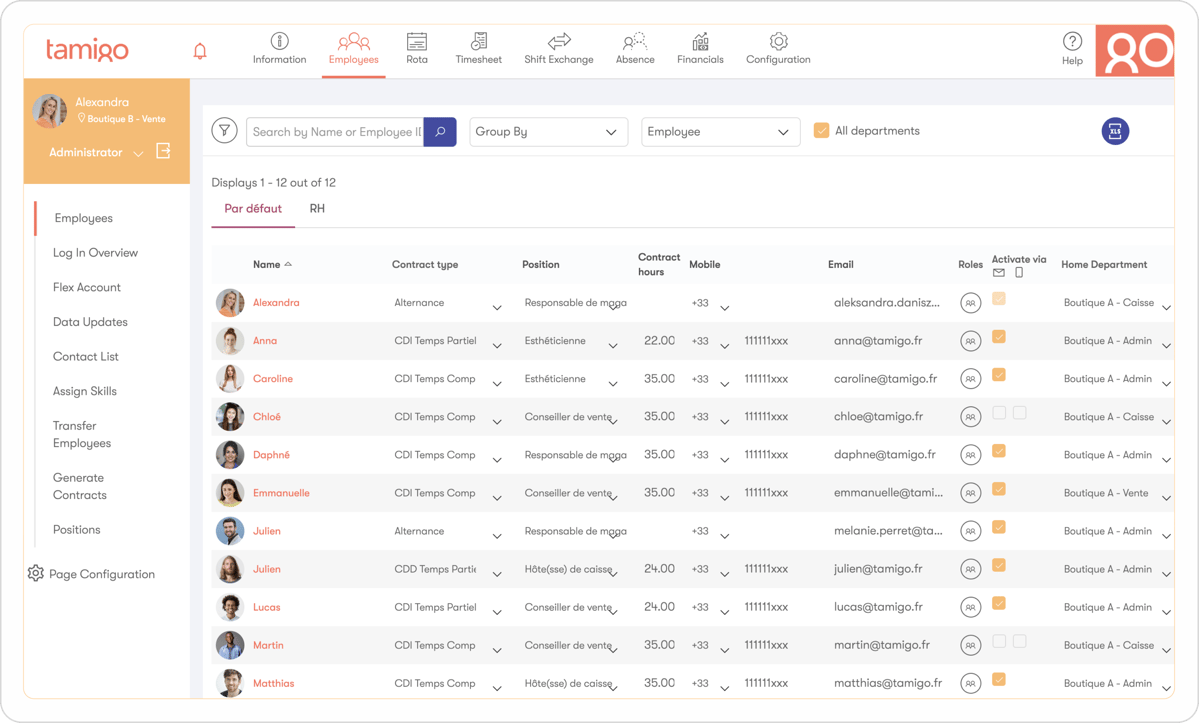This screenshot has width=1199, height=723.
Task: Open Assign Skills in sidebar
Action: 85,391
